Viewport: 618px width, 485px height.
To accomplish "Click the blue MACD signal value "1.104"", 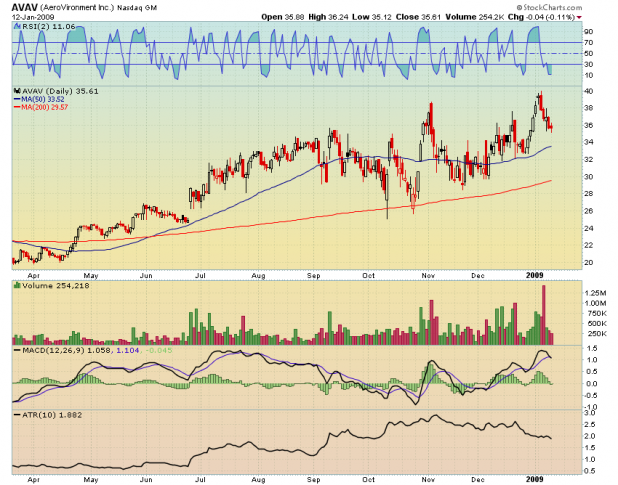I will (128, 350).
